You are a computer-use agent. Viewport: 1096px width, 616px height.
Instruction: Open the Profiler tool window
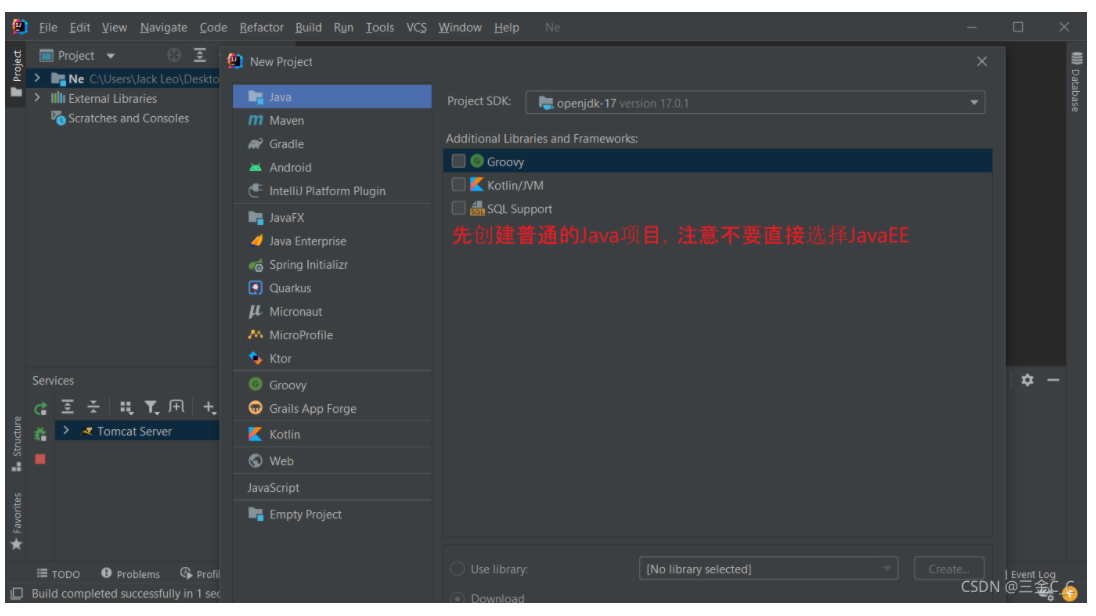click(x=200, y=573)
